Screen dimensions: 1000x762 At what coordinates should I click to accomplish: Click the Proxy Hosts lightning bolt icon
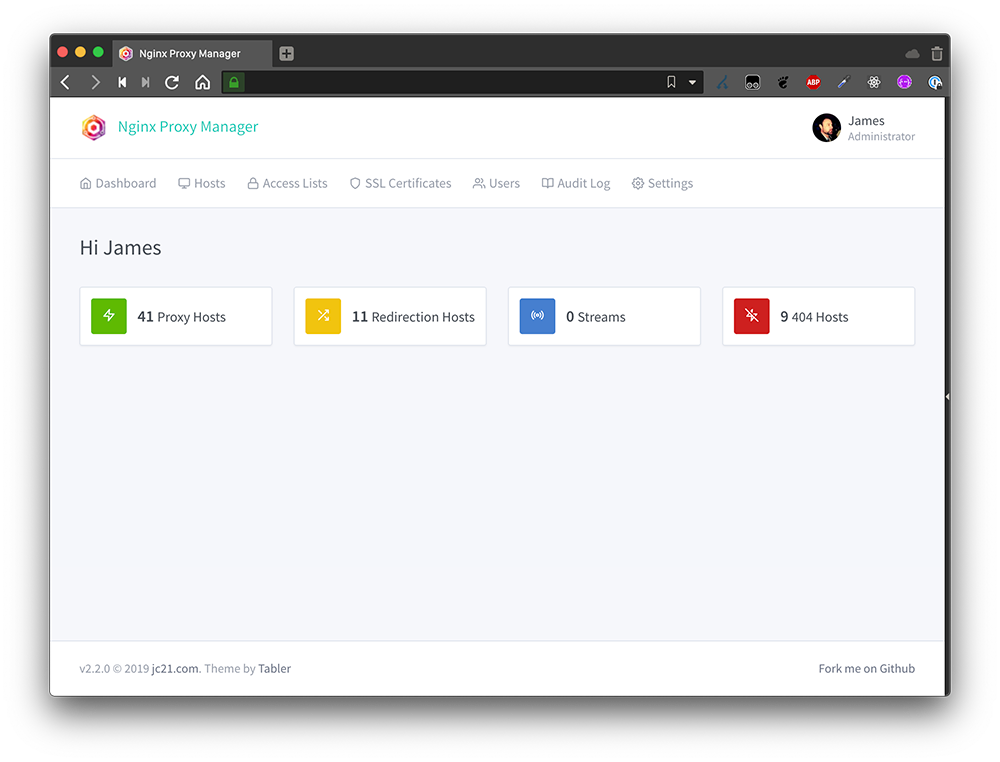(108, 316)
